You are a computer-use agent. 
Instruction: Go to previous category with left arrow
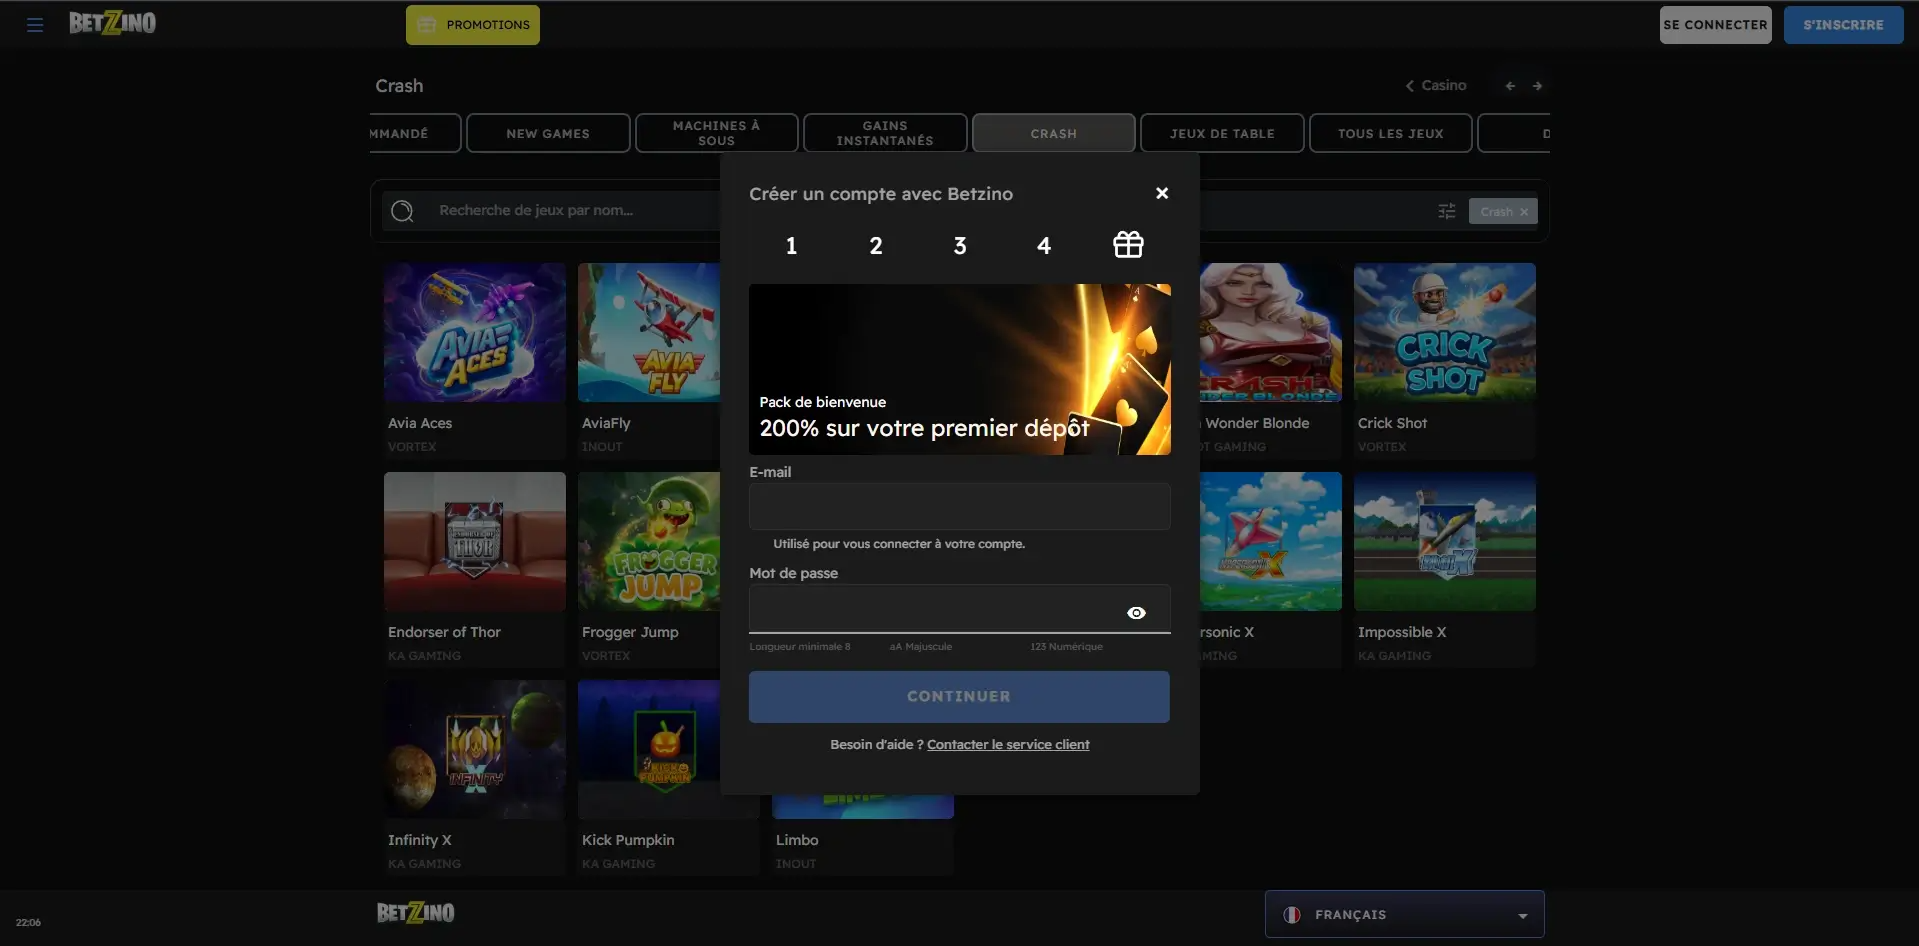tap(1510, 86)
